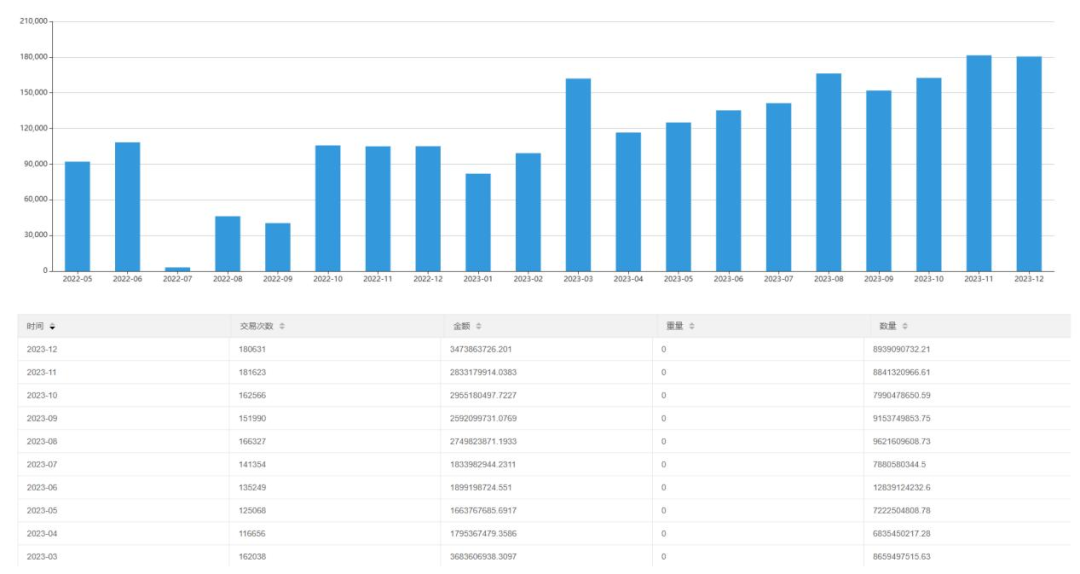Click the 2023-10 table row date
Screen dimensions: 1080x574
click(x=42, y=396)
